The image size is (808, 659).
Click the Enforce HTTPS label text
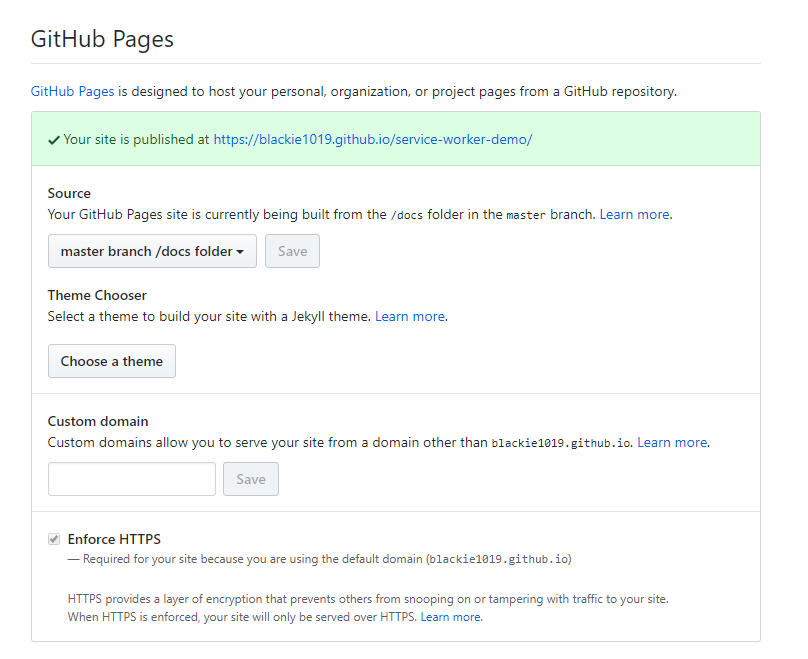[x=114, y=539]
